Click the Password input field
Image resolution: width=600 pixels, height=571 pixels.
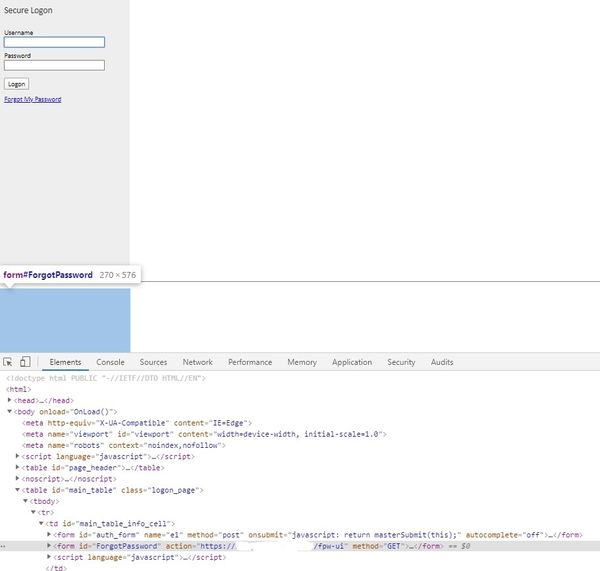(x=54, y=65)
